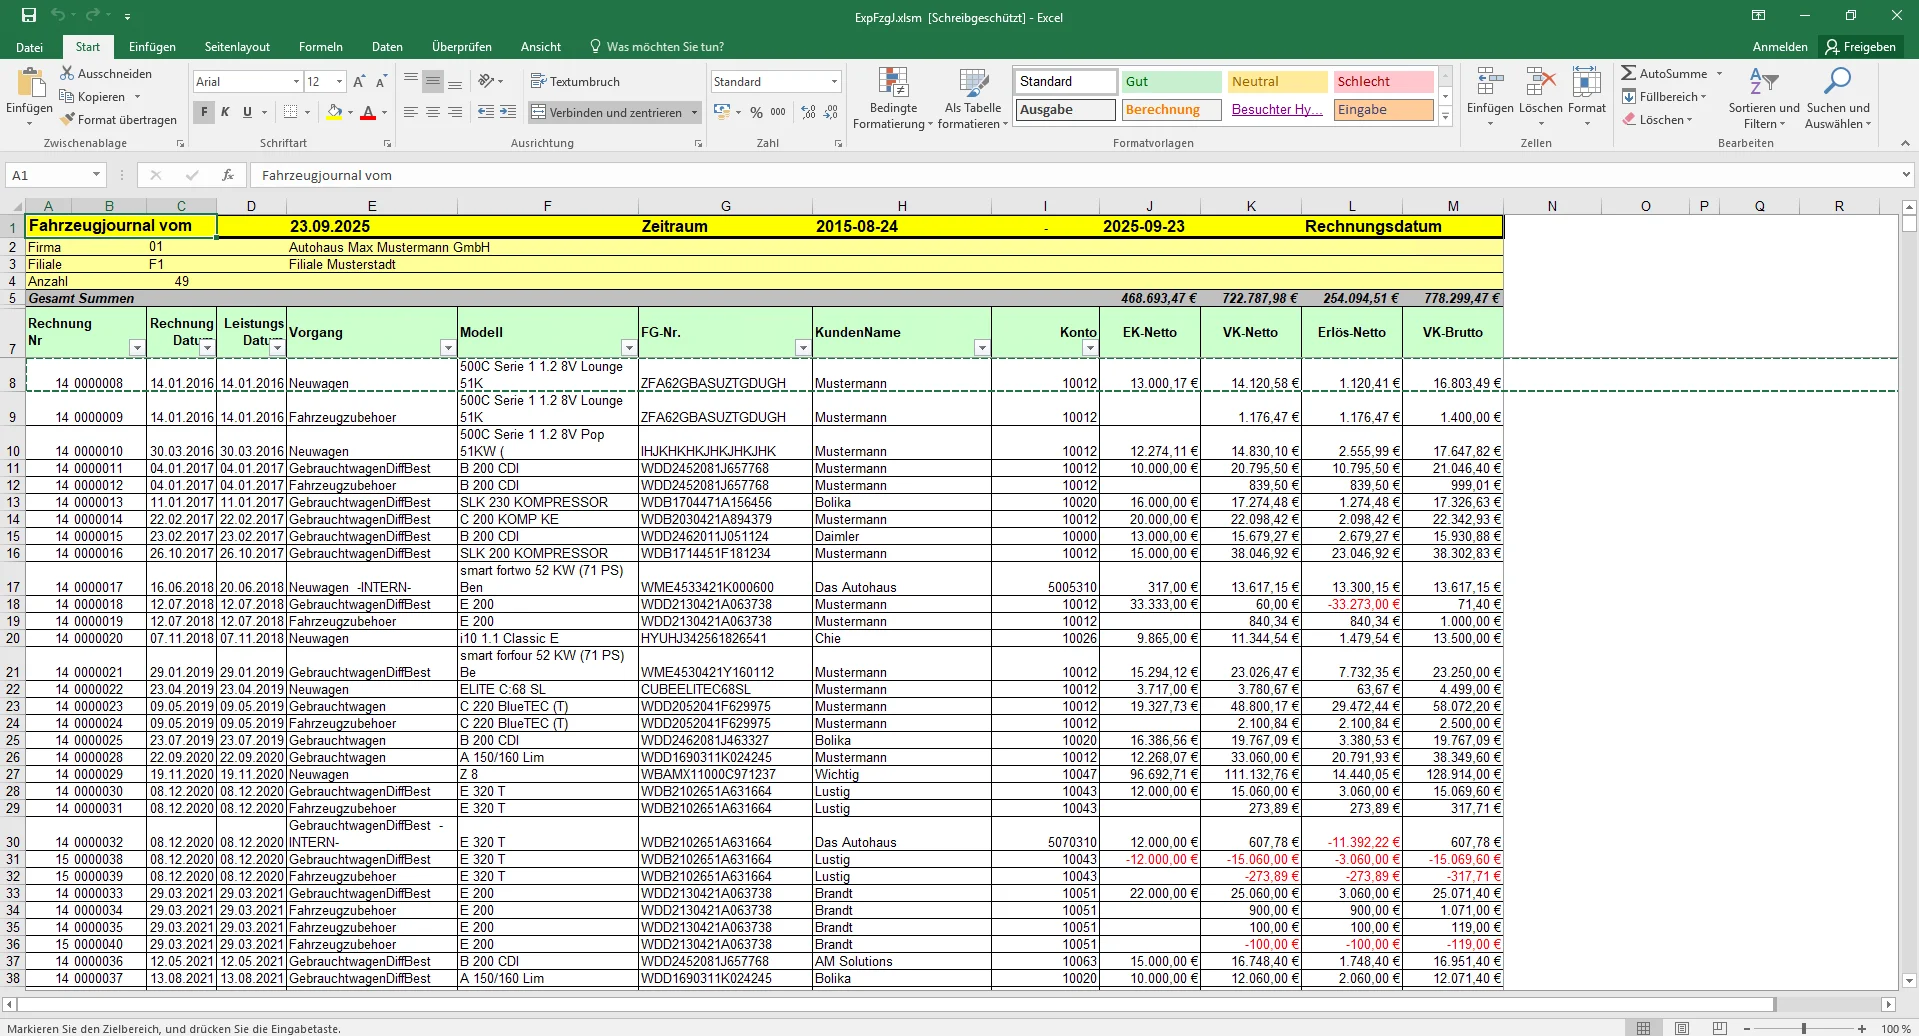
Task: Apply the Berechnung cell style
Action: pyautogui.click(x=1171, y=109)
